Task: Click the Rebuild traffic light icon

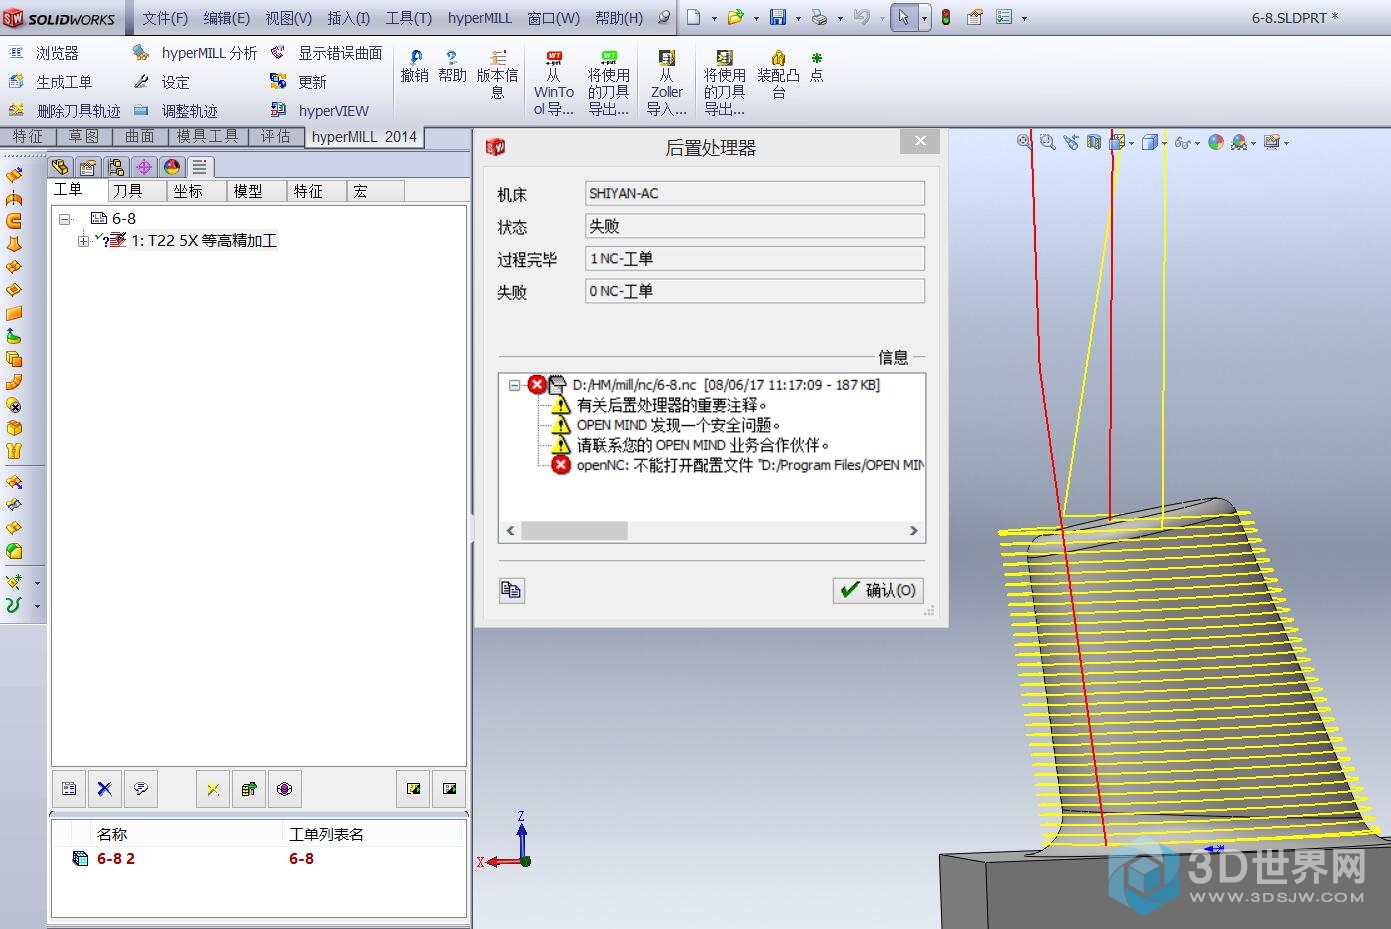Action: (x=946, y=17)
